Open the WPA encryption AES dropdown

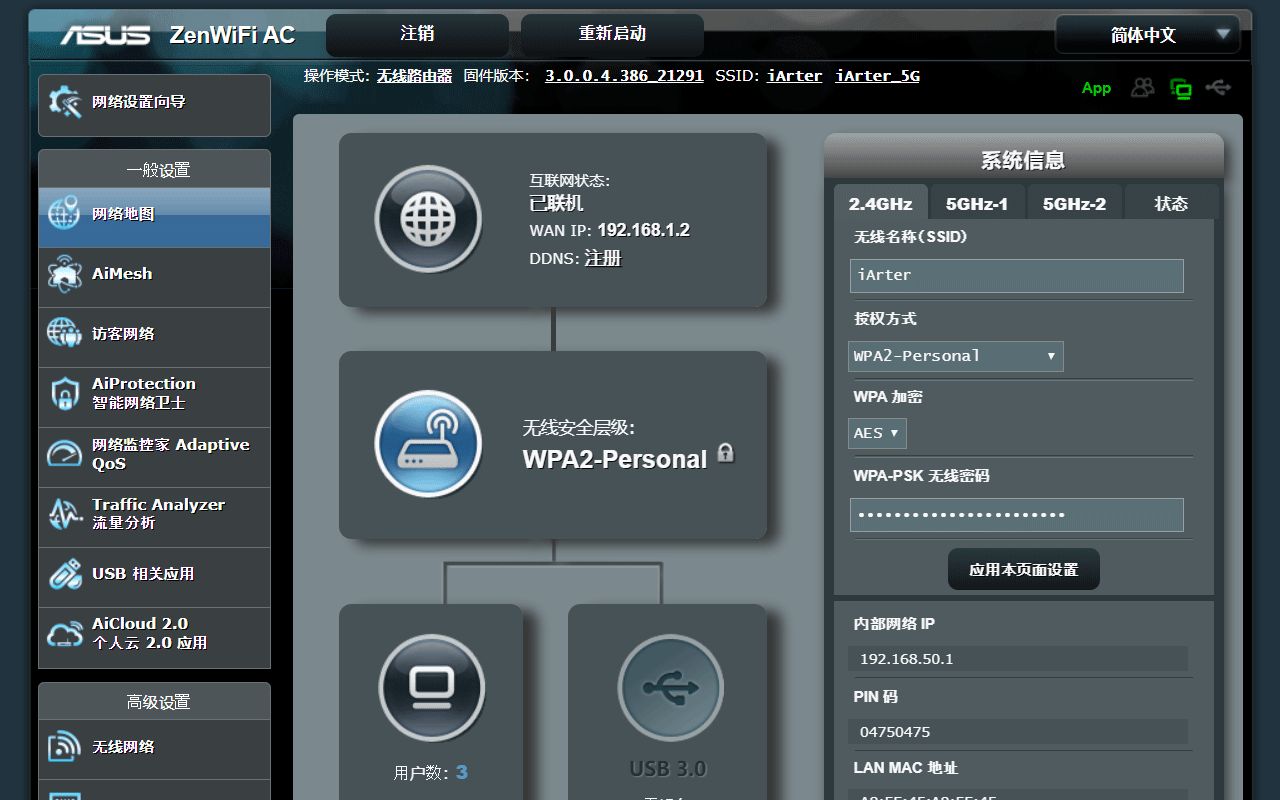[x=877, y=433]
